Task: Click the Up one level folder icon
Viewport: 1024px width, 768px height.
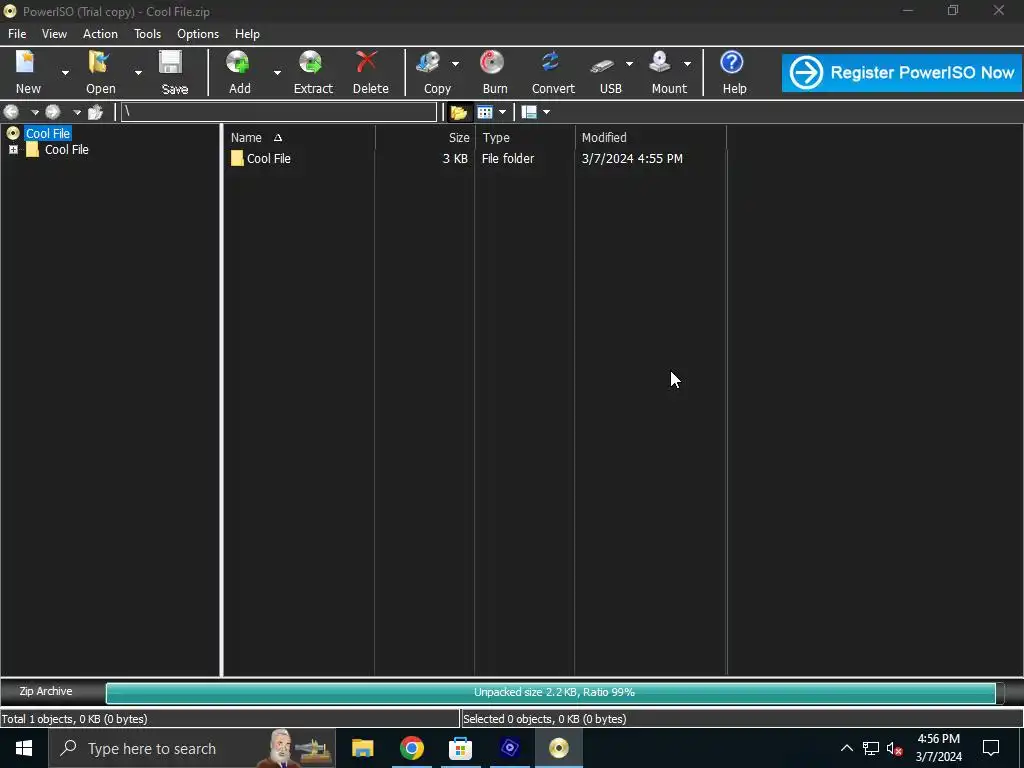Action: tap(96, 112)
